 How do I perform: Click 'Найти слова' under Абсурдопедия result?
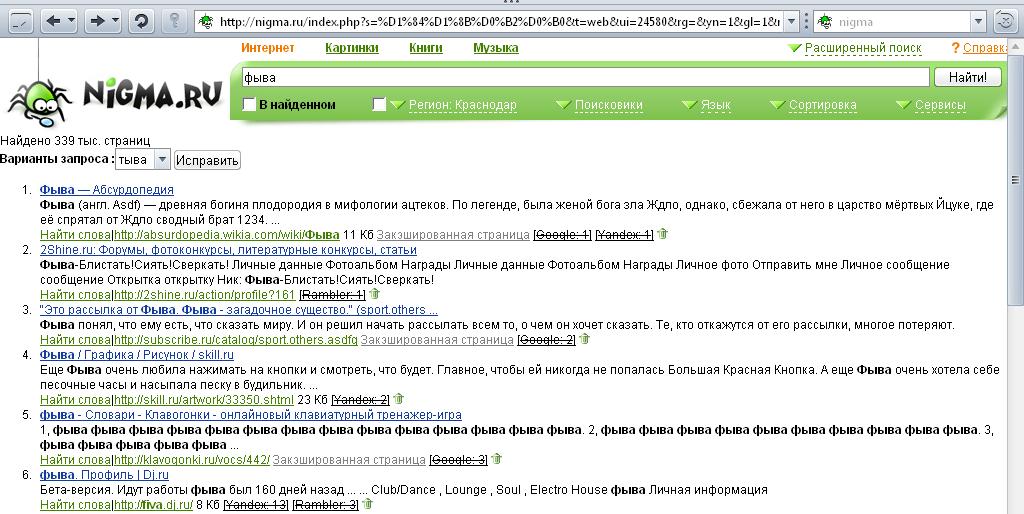[75, 234]
